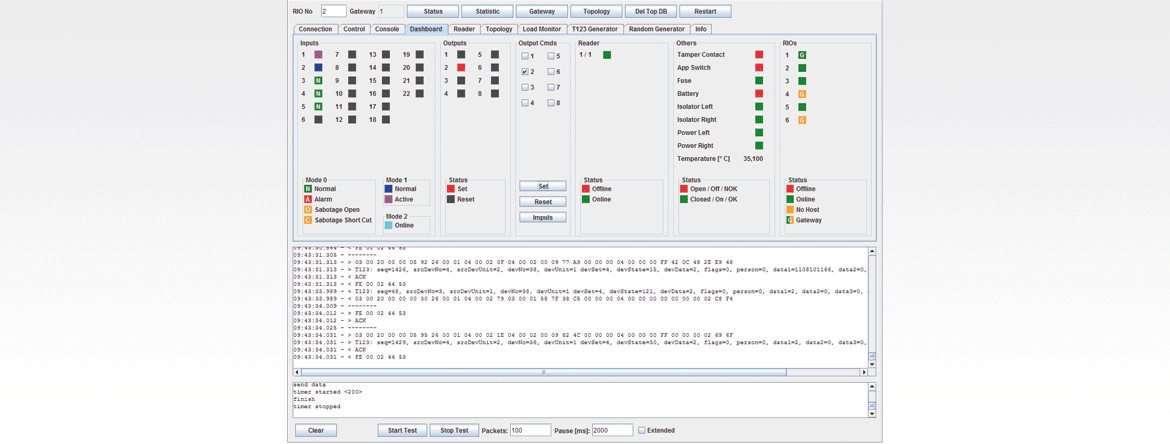Open the Random Generator tab
Viewport: 1170px width, 444px height.
click(x=657, y=29)
